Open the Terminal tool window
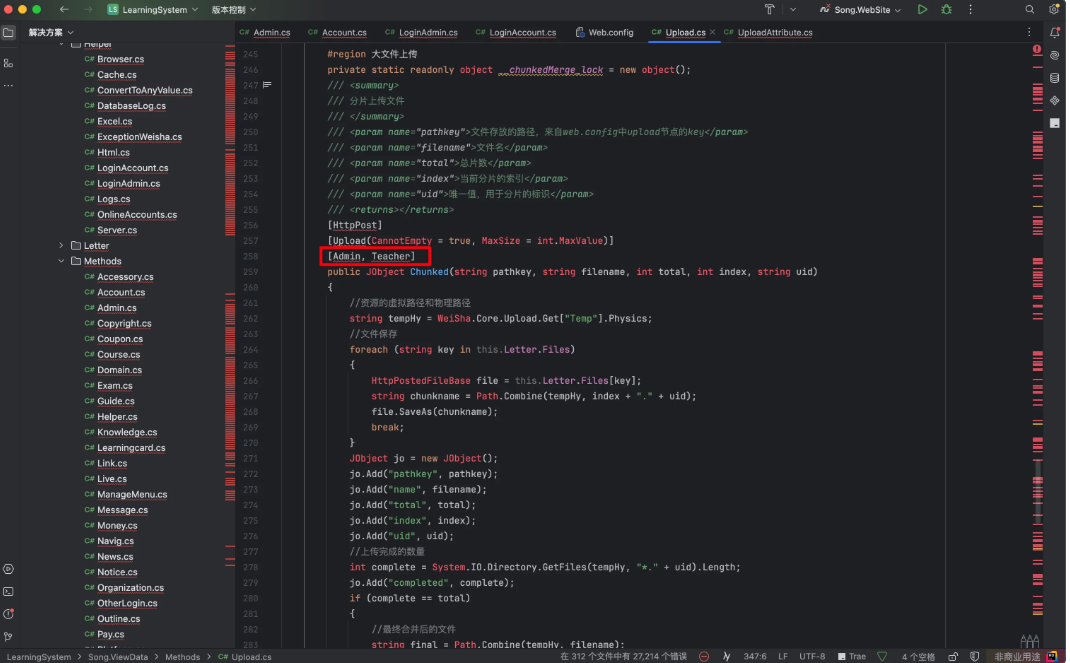This screenshot has width=1070, height=663. point(8,591)
